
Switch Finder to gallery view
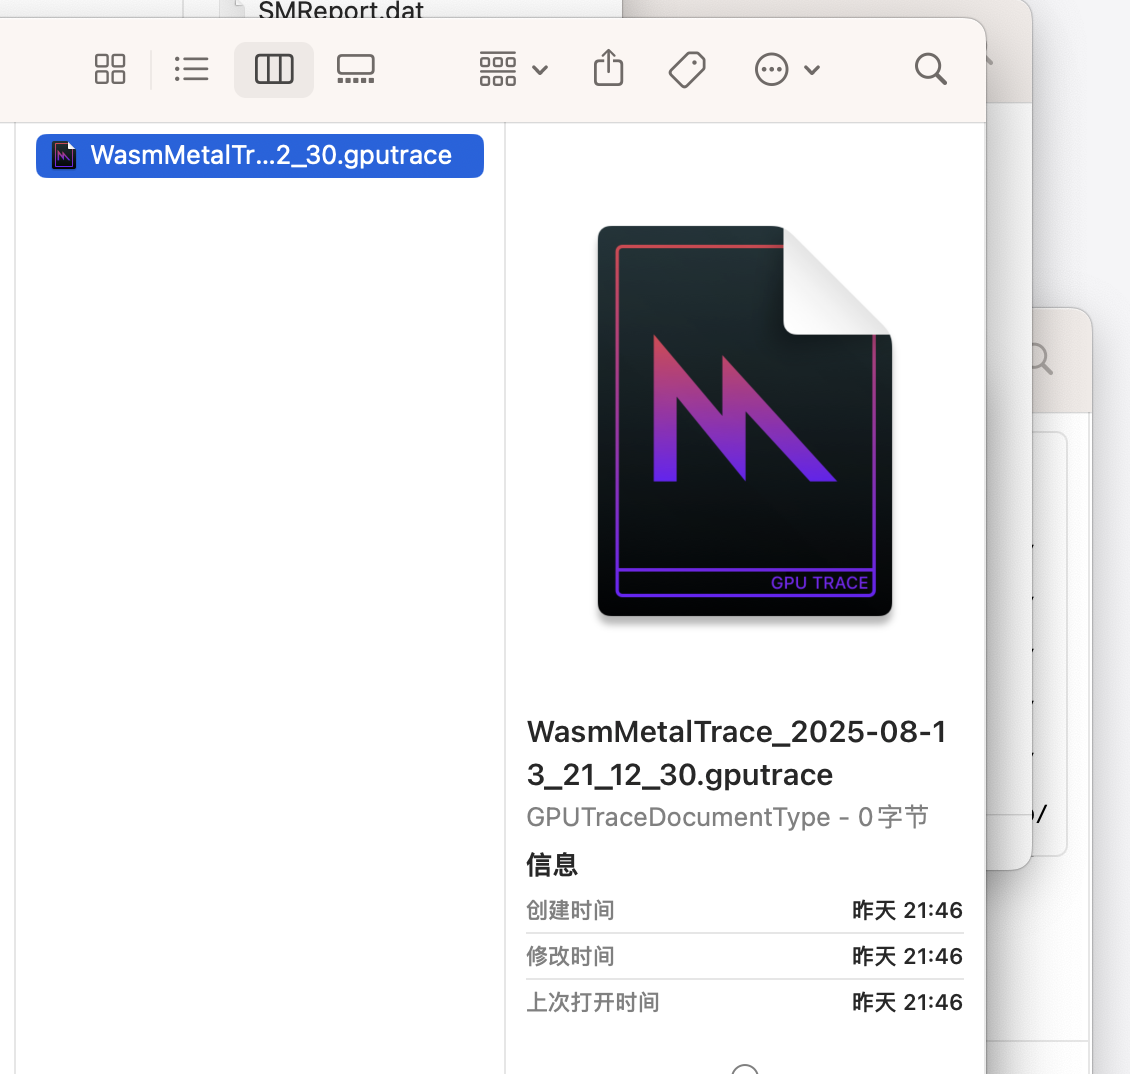click(x=355, y=69)
